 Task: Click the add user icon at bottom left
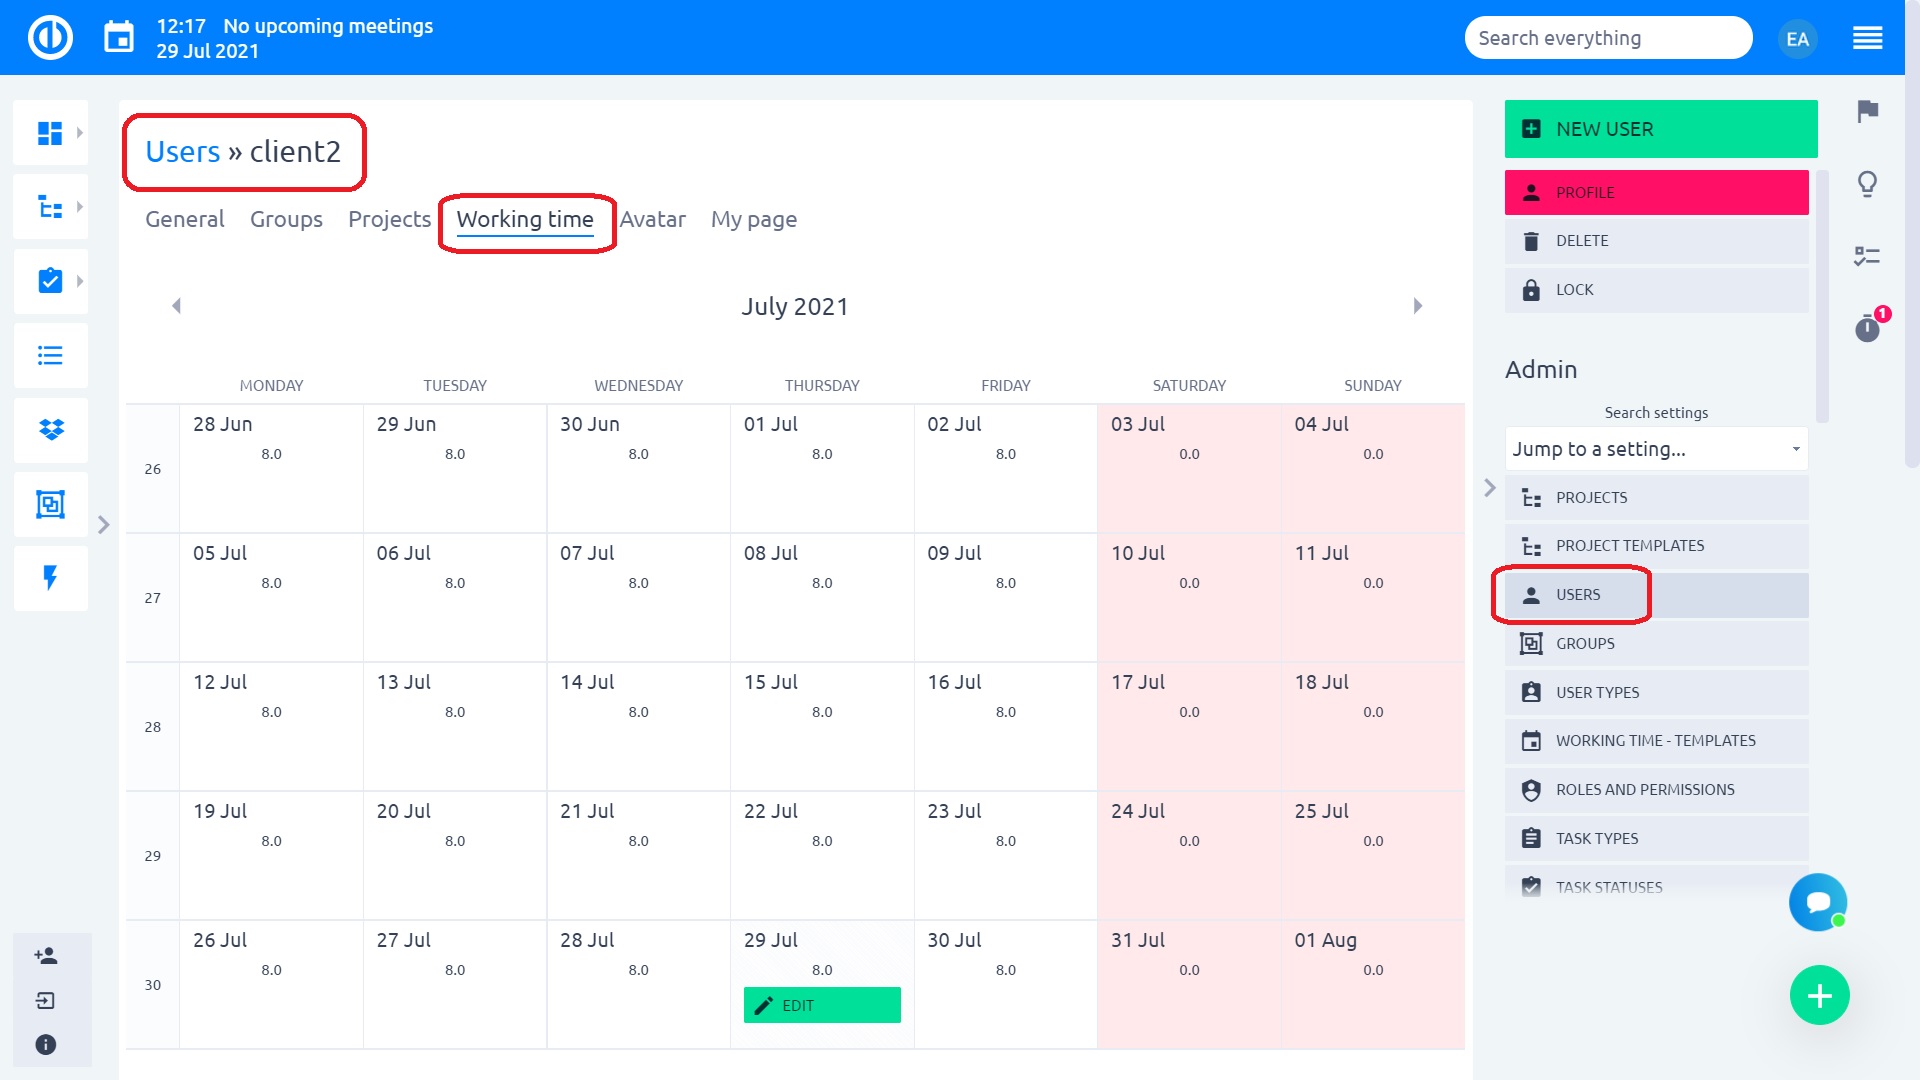(x=46, y=956)
